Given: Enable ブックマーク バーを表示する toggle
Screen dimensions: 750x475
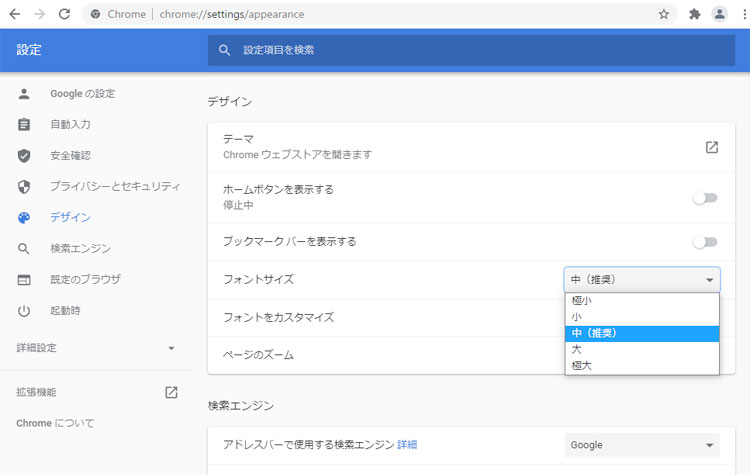Looking at the screenshot, I should (x=706, y=242).
